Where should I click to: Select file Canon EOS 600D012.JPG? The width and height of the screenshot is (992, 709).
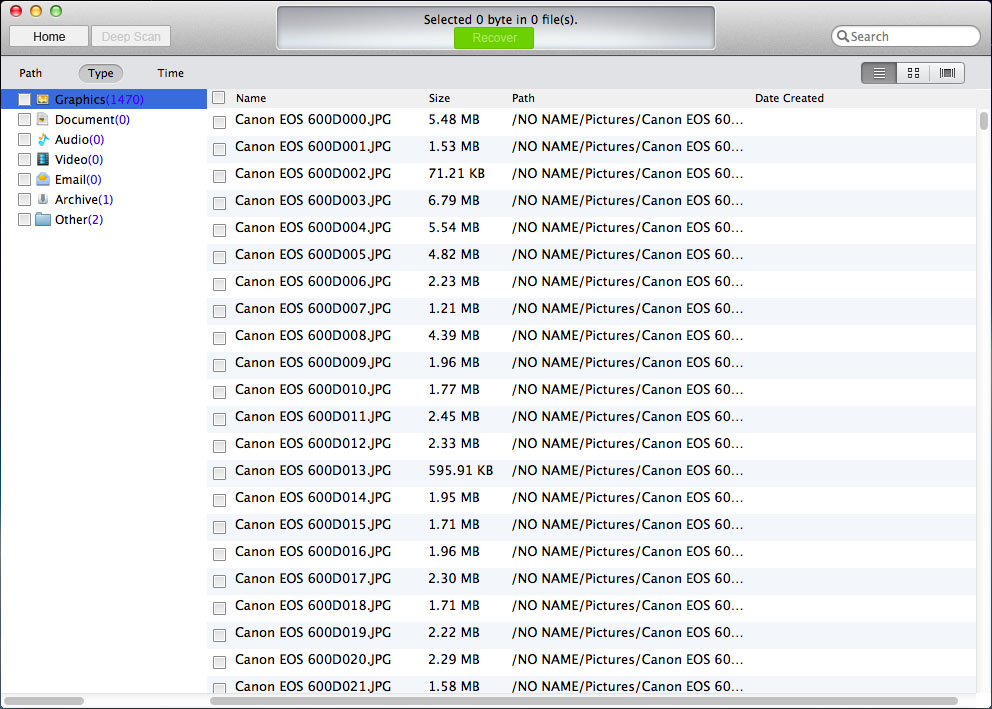click(x=313, y=443)
